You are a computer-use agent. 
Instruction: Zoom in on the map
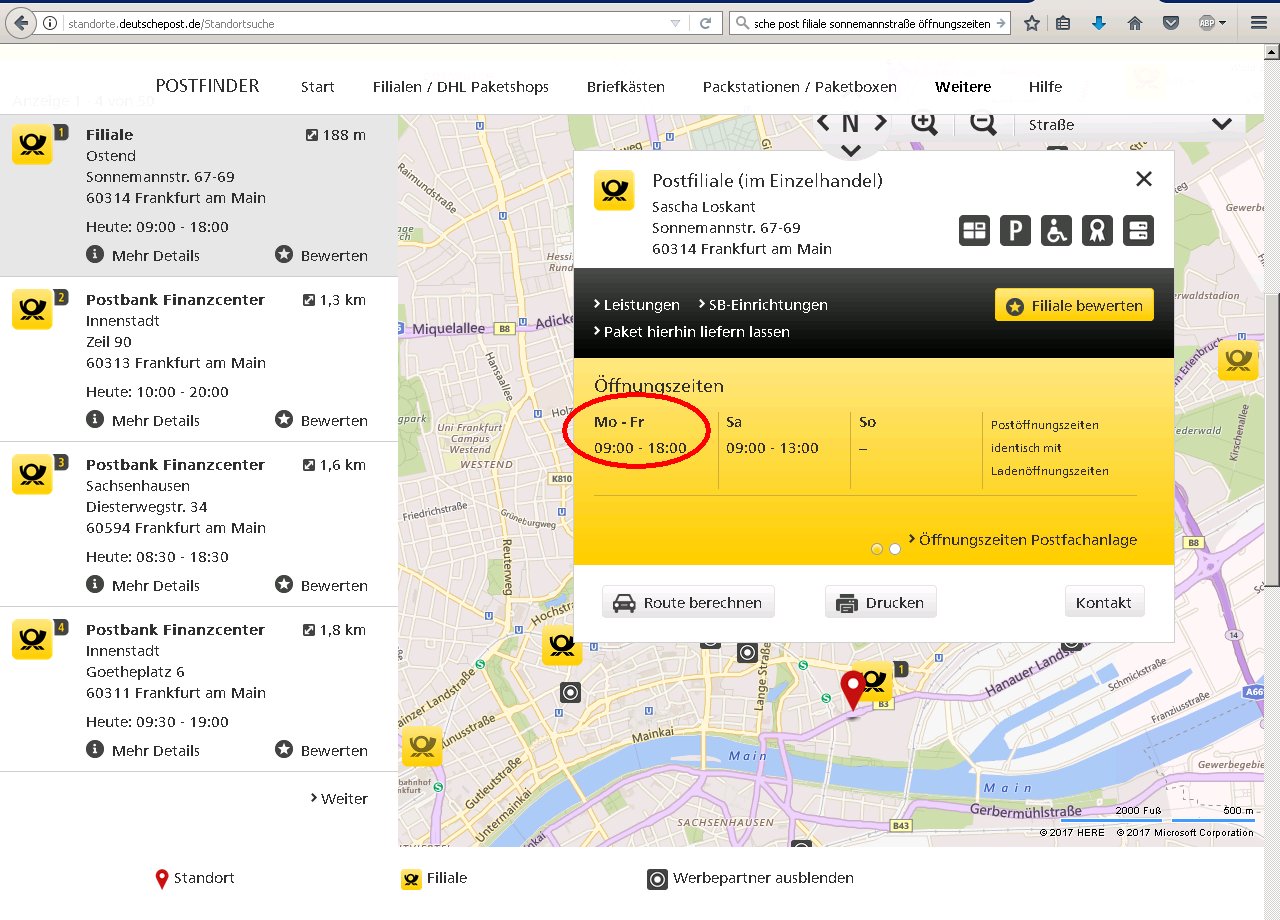[924, 123]
